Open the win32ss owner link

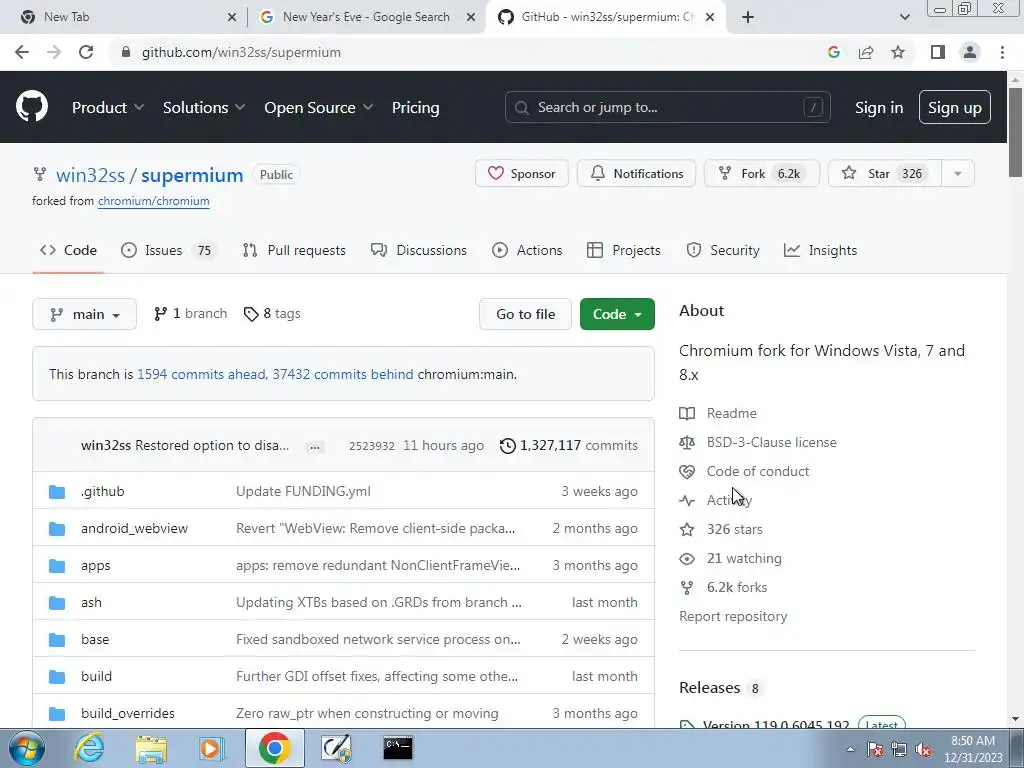click(90, 175)
